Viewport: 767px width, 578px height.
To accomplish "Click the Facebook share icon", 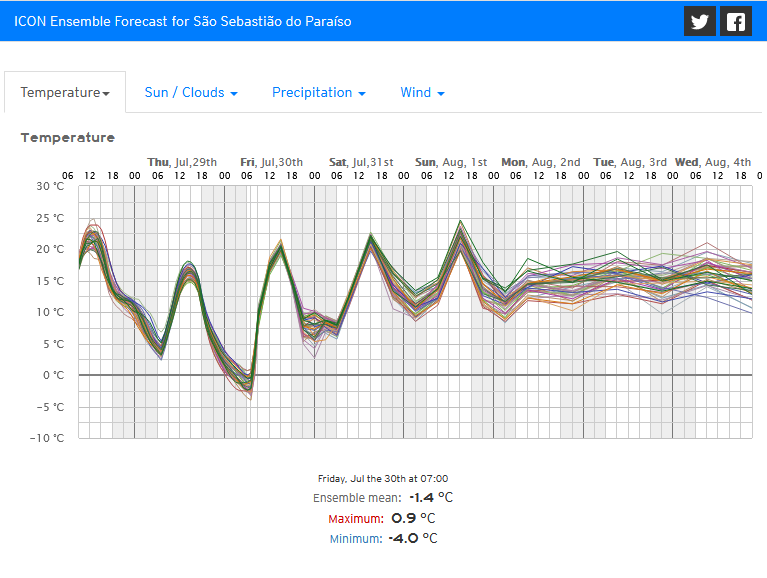I will (x=736, y=21).
